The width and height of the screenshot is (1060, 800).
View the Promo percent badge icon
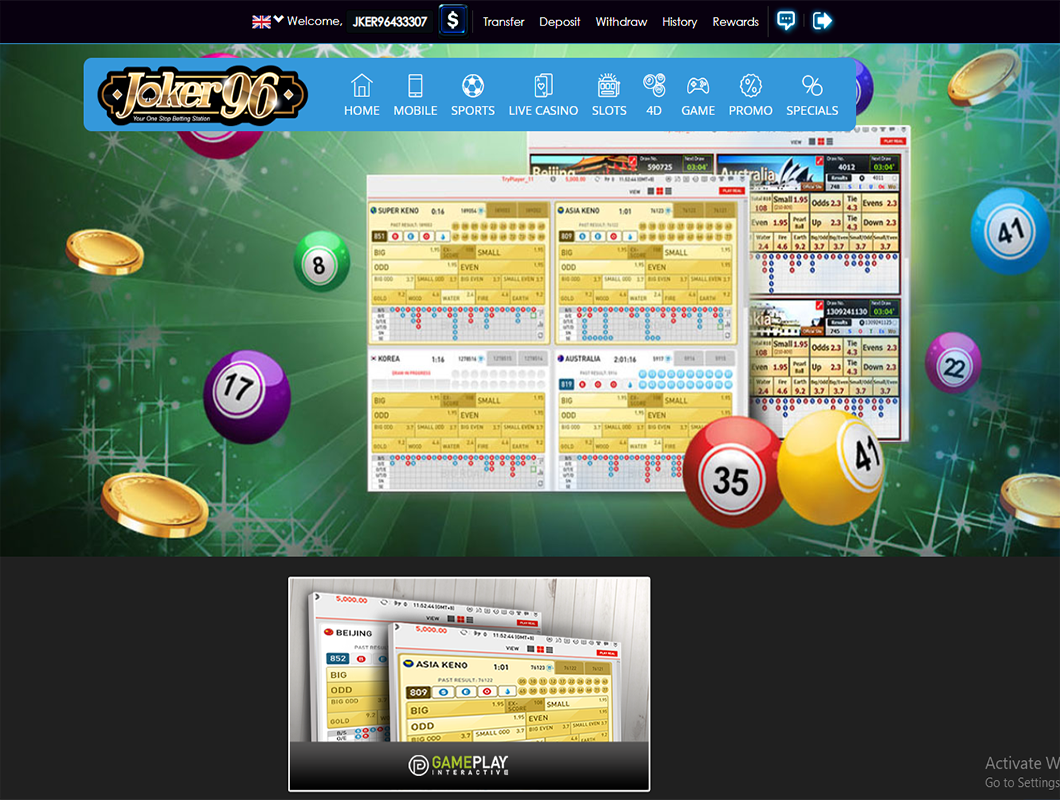pos(750,86)
